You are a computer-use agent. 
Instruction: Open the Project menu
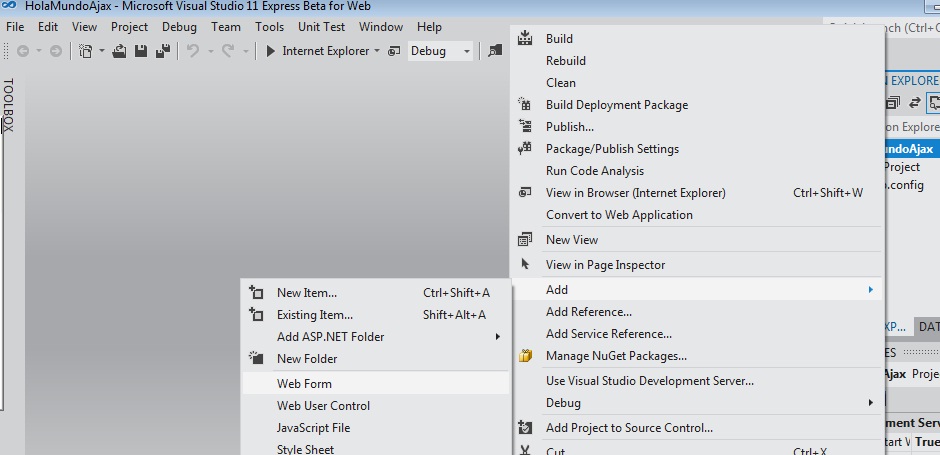click(129, 27)
